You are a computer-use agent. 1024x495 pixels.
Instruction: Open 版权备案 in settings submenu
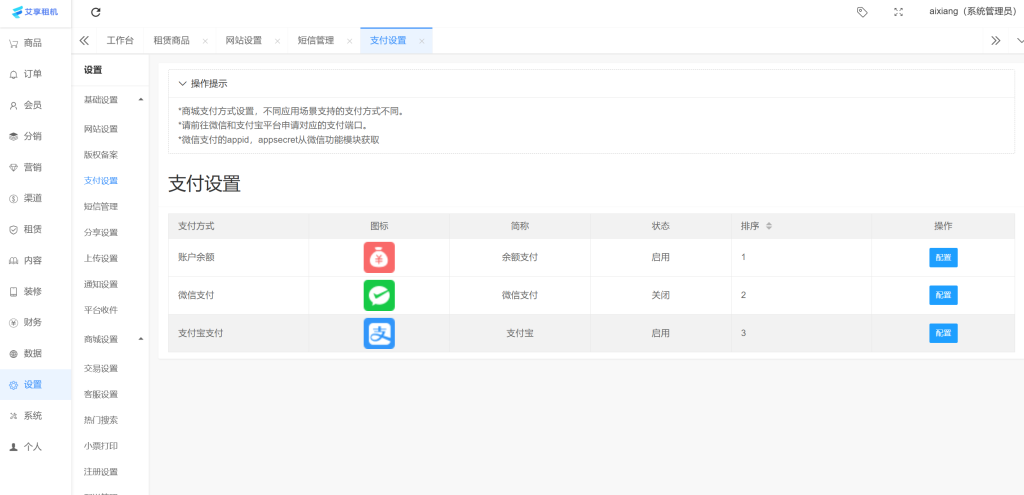click(101, 155)
